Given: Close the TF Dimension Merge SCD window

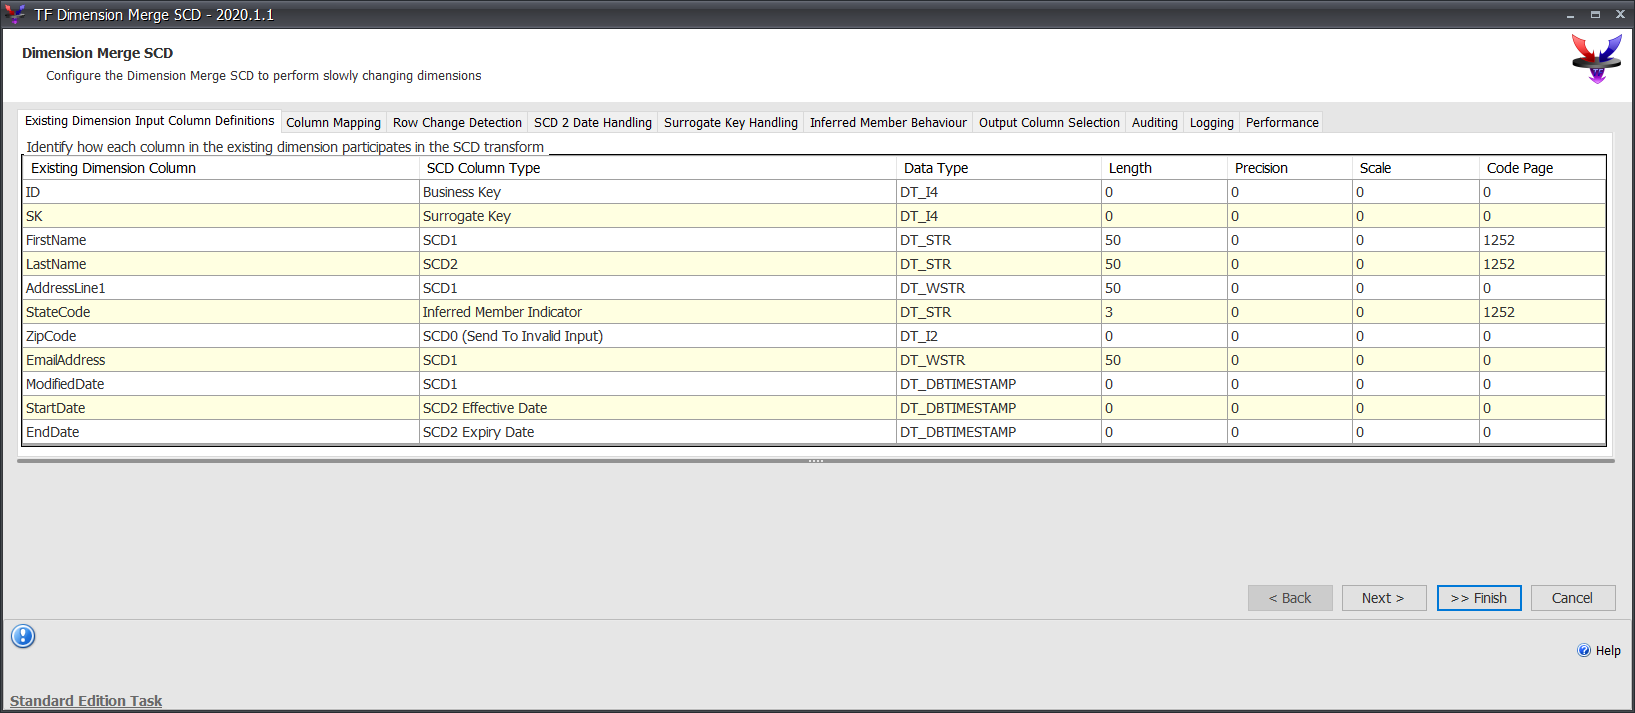Looking at the screenshot, I should tap(1620, 14).
